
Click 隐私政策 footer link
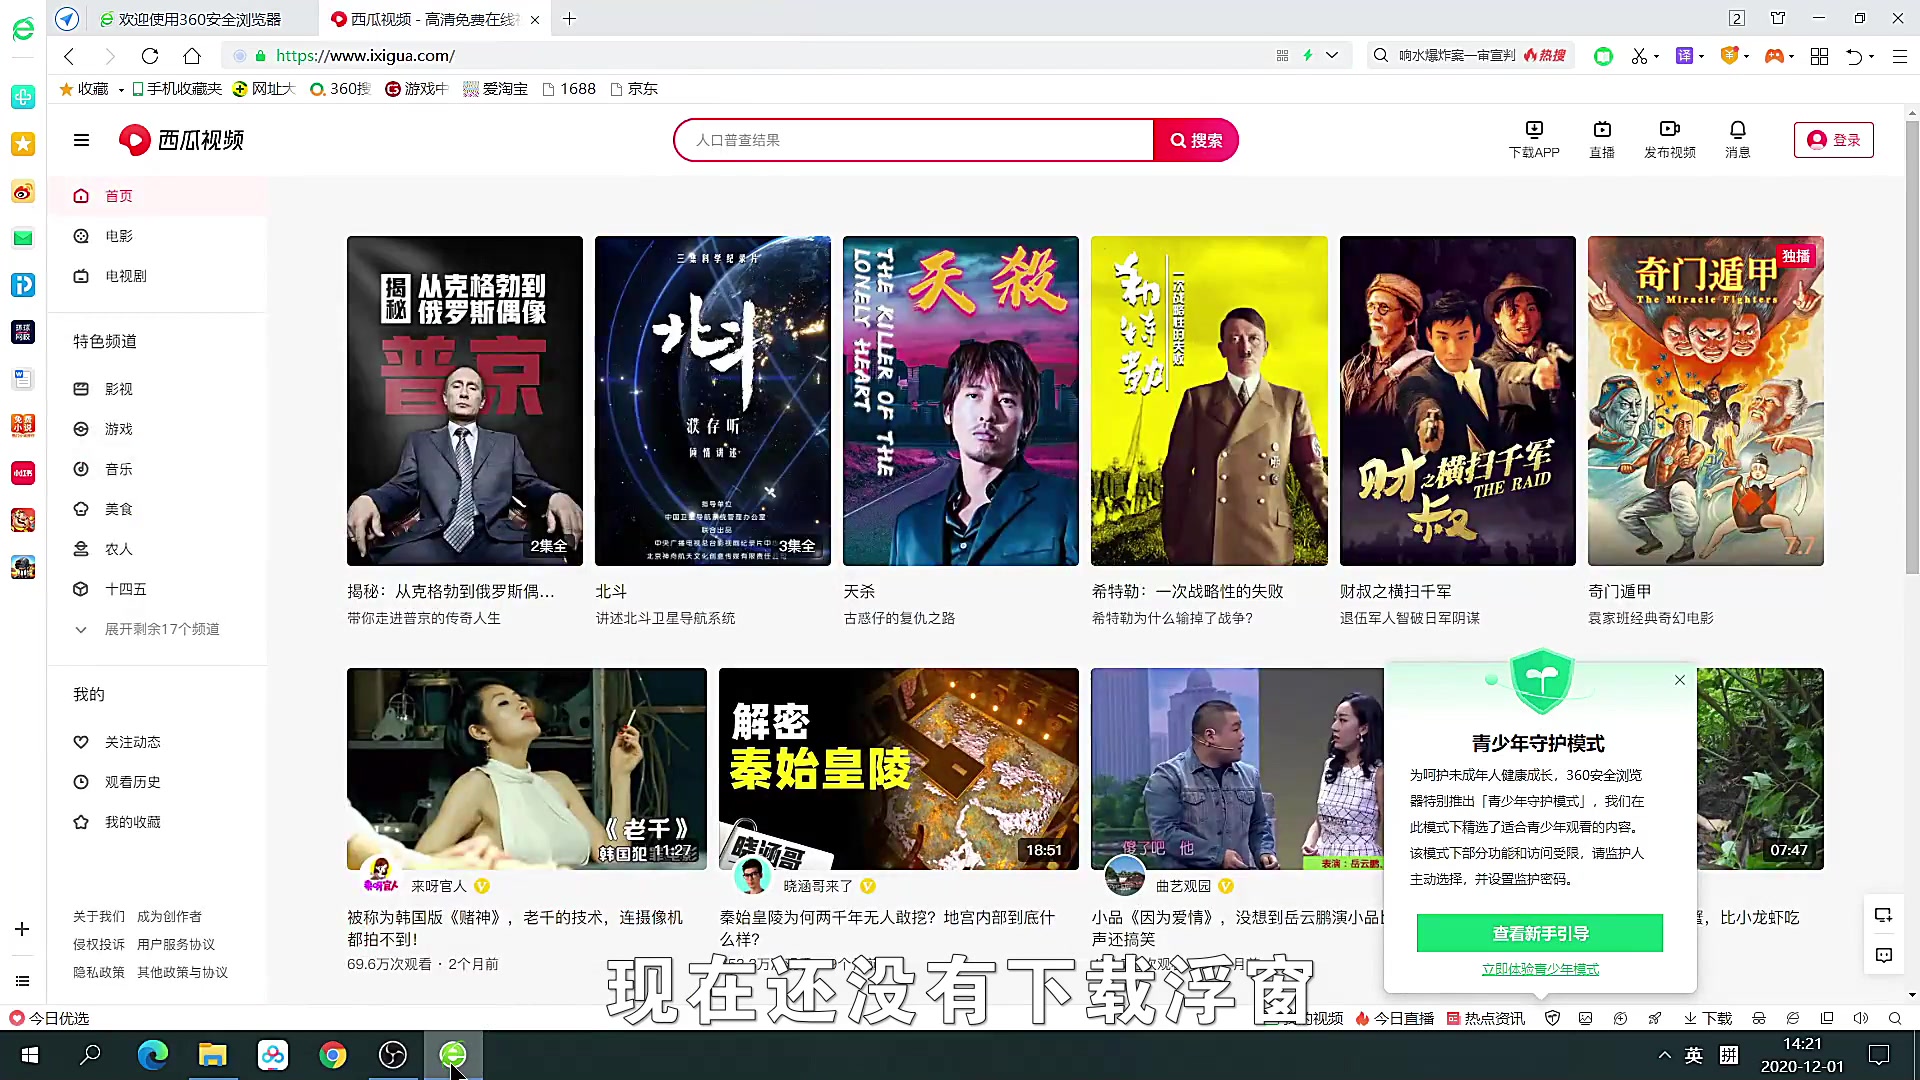(99, 972)
